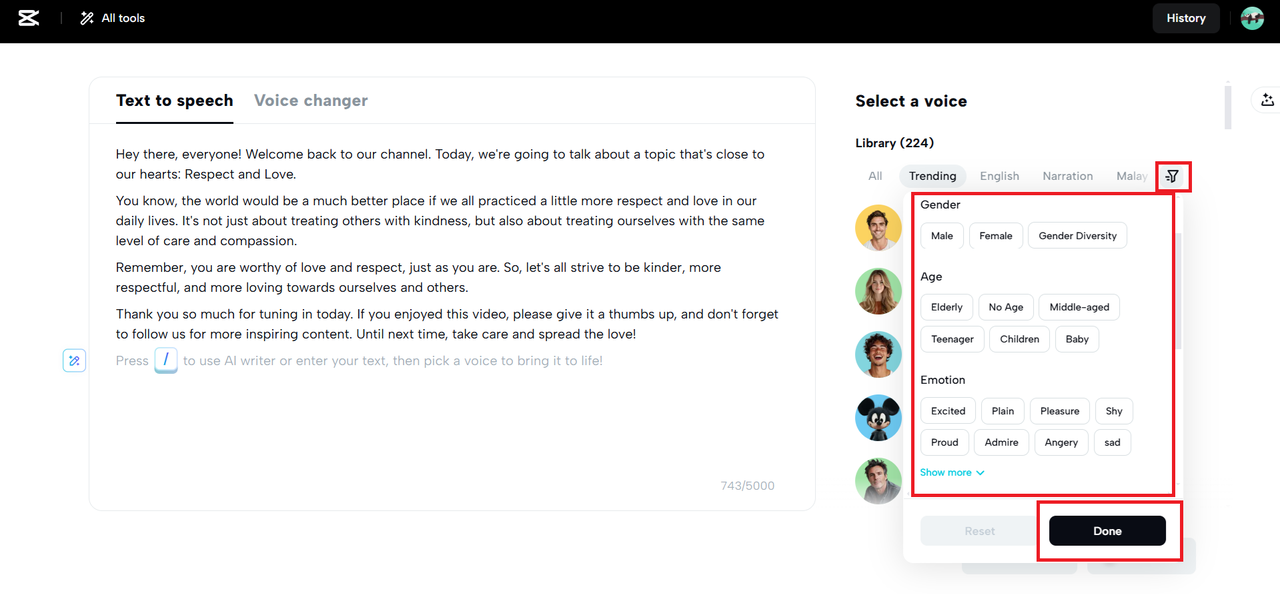The width and height of the screenshot is (1280, 597).
Task: Expand Show more emotions
Action: pos(952,472)
